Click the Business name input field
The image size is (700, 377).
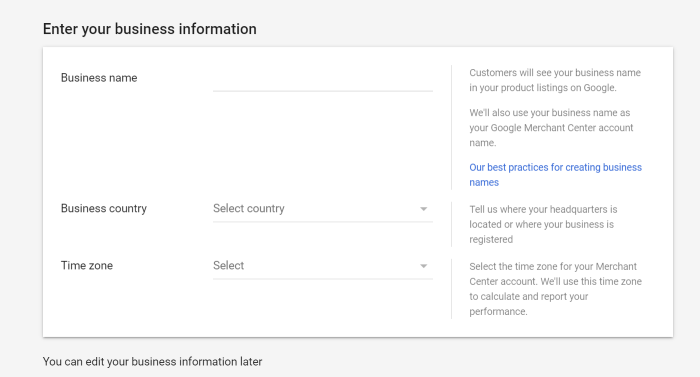(x=323, y=80)
